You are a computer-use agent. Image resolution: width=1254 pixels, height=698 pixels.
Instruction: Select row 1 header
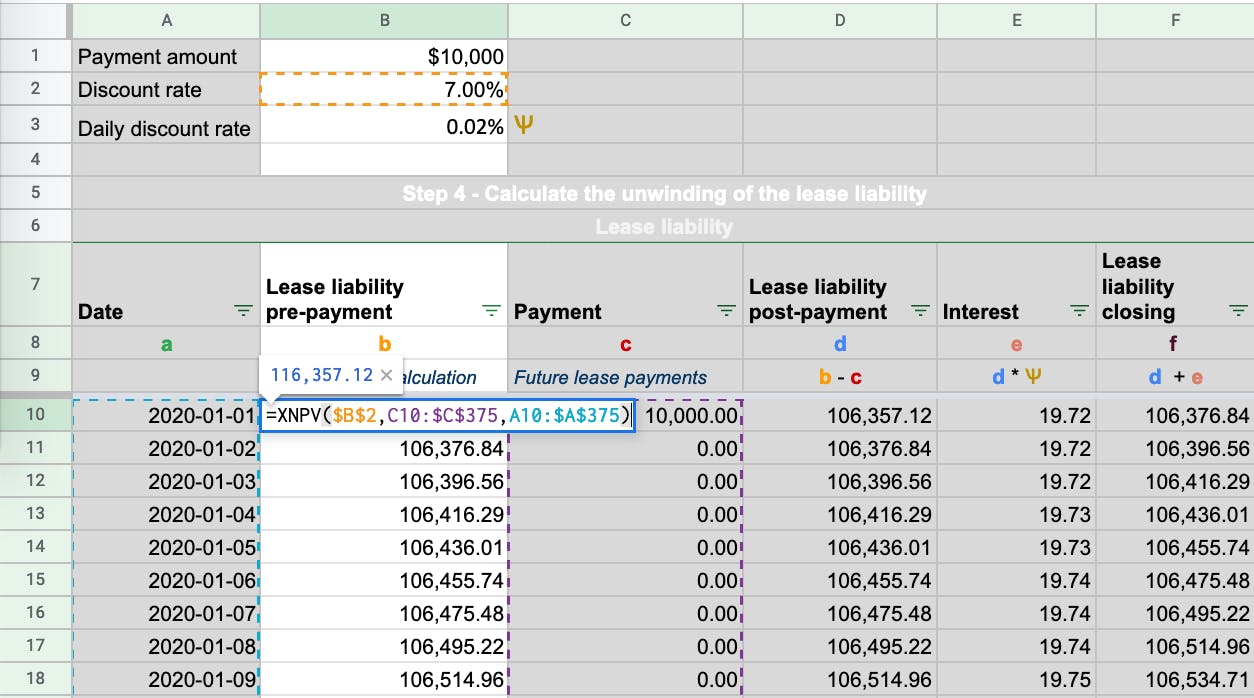(x=35, y=56)
